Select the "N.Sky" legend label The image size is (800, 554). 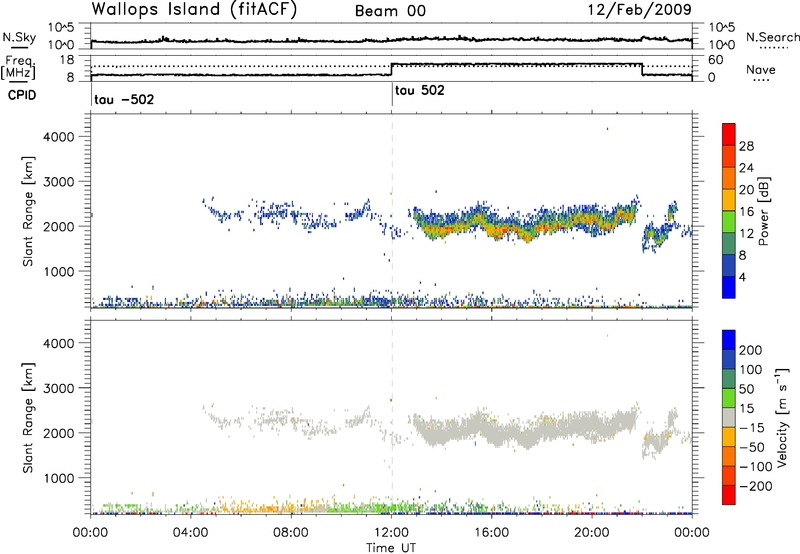coord(19,37)
